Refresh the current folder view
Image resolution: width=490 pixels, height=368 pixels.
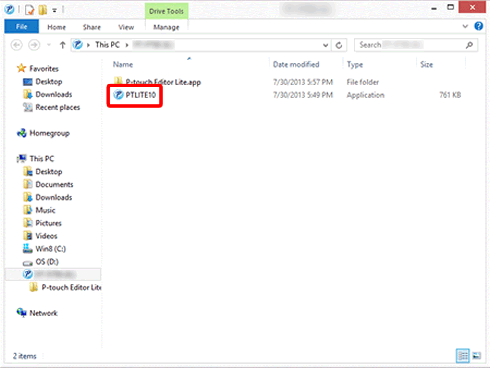click(x=339, y=45)
